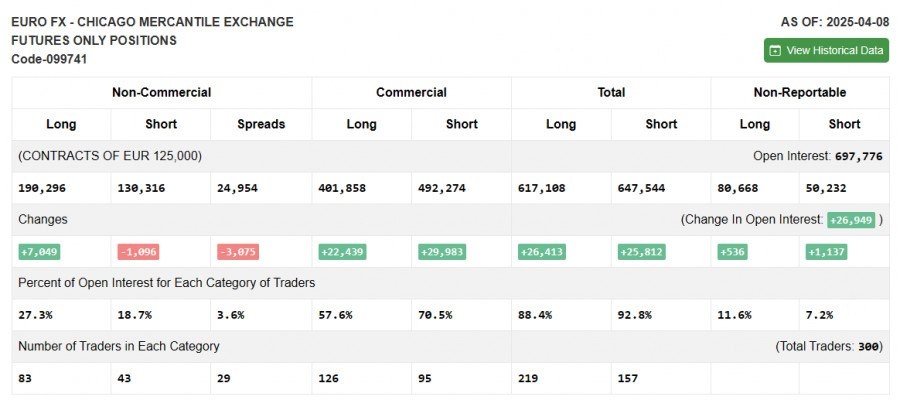Image resolution: width=900 pixels, height=400 pixels.
Task: Click the +536 non-reportable change badge
Action: pos(733,252)
